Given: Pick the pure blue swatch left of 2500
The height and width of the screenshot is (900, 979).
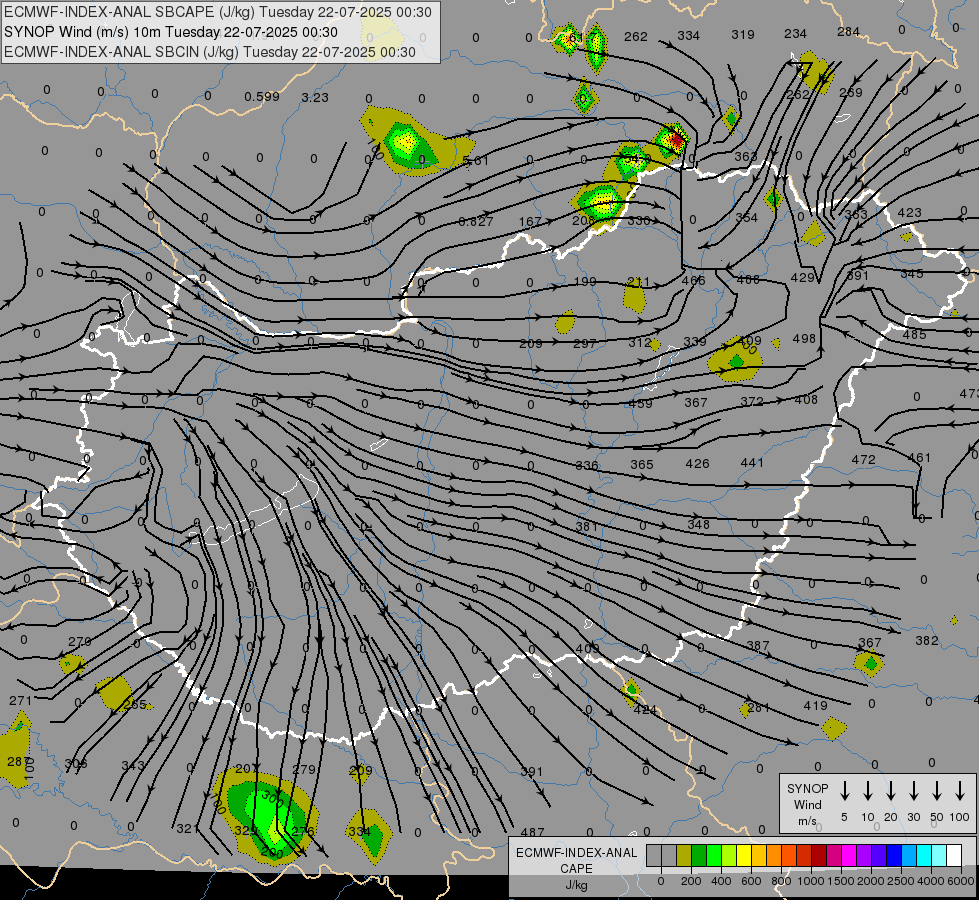Looking at the screenshot, I should tap(893, 856).
